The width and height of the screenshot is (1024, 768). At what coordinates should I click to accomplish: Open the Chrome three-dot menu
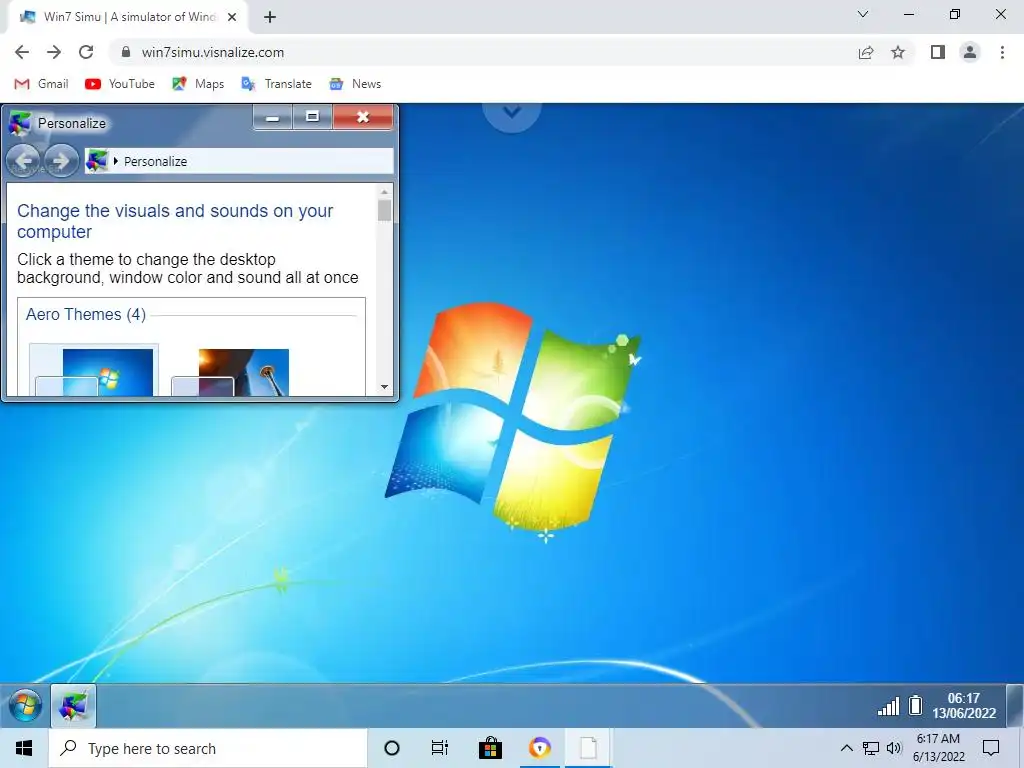pyautogui.click(x=1002, y=52)
